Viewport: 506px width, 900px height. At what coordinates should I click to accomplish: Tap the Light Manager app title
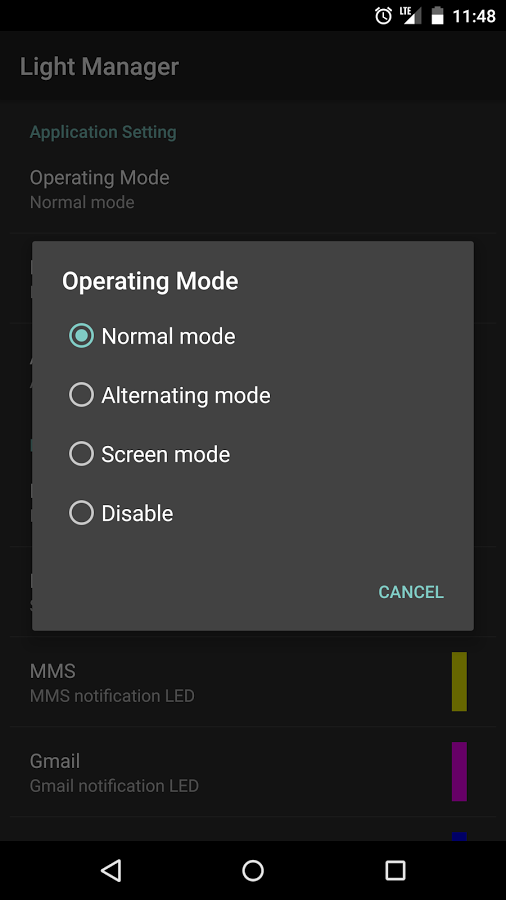tap(99, 67)
